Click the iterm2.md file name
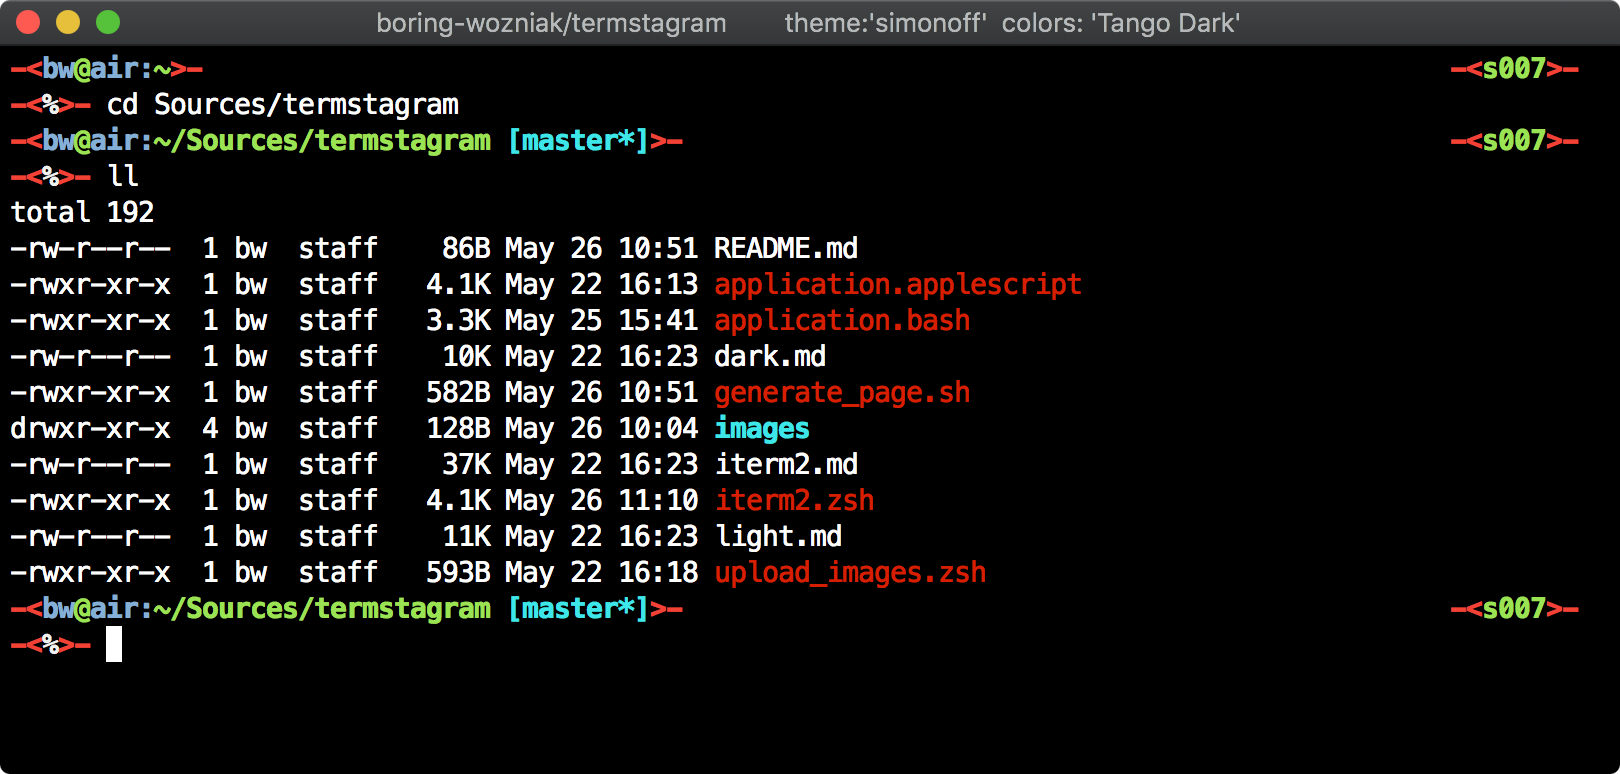 tap(786, 464)
